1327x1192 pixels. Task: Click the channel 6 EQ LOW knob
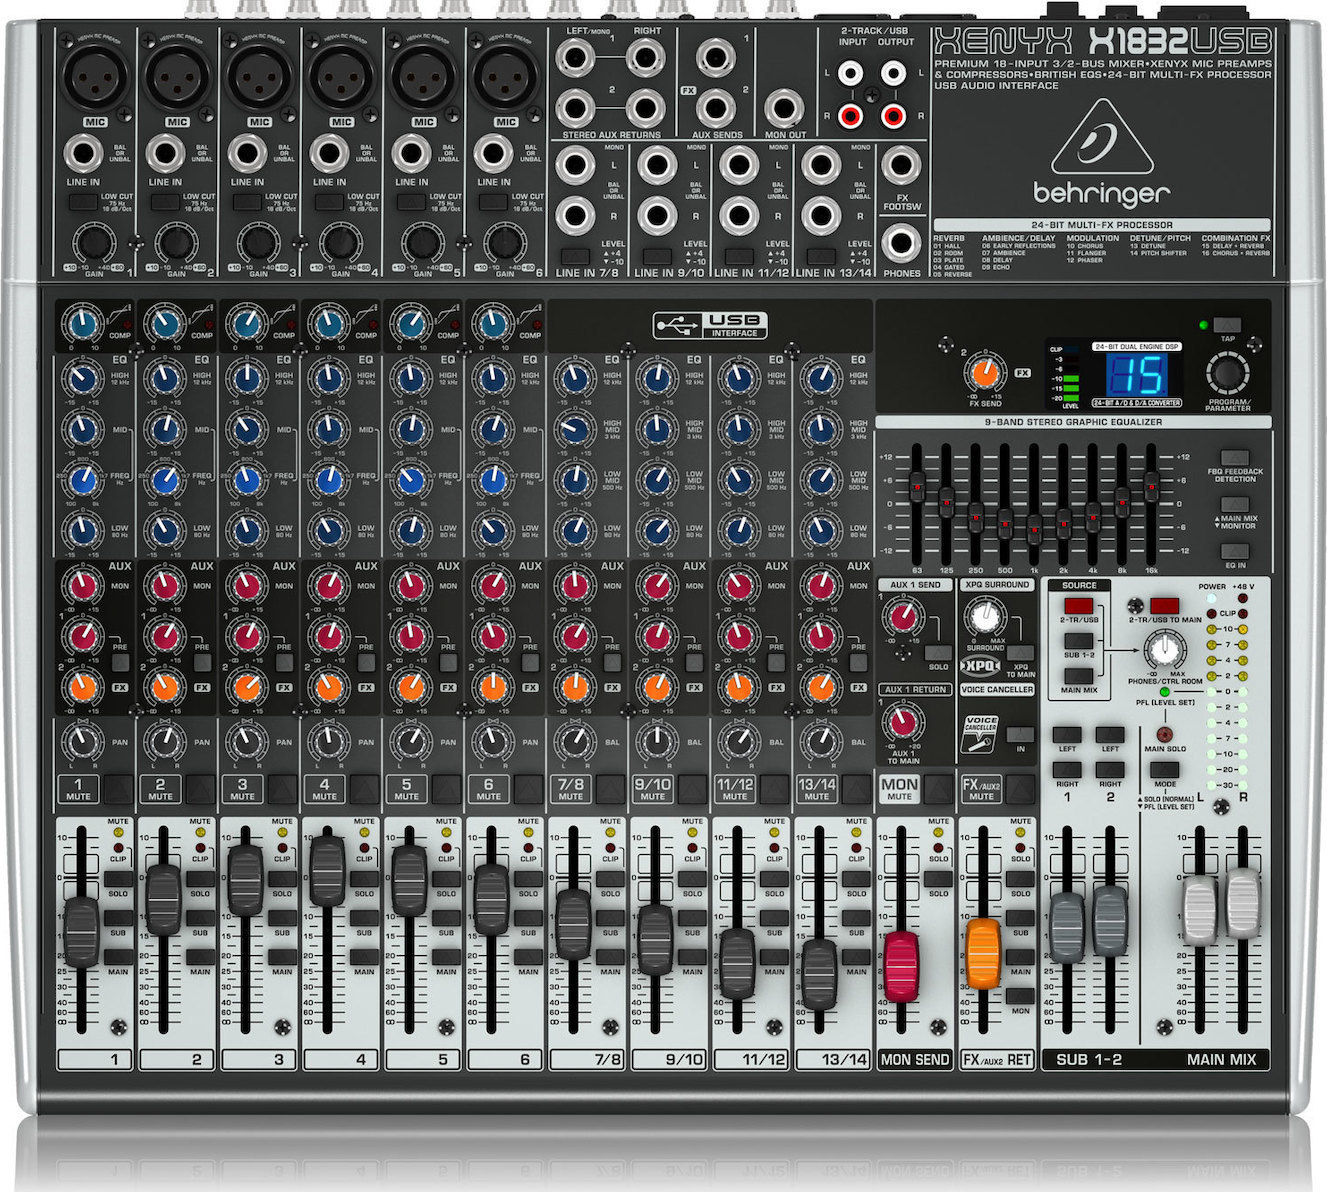point(492,530)
